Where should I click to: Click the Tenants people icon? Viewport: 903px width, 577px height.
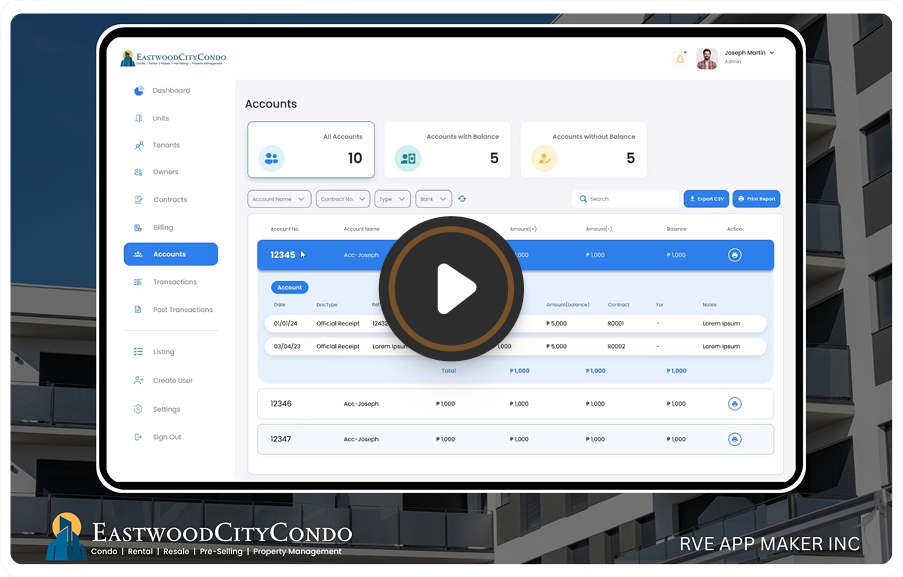point(139,145)
